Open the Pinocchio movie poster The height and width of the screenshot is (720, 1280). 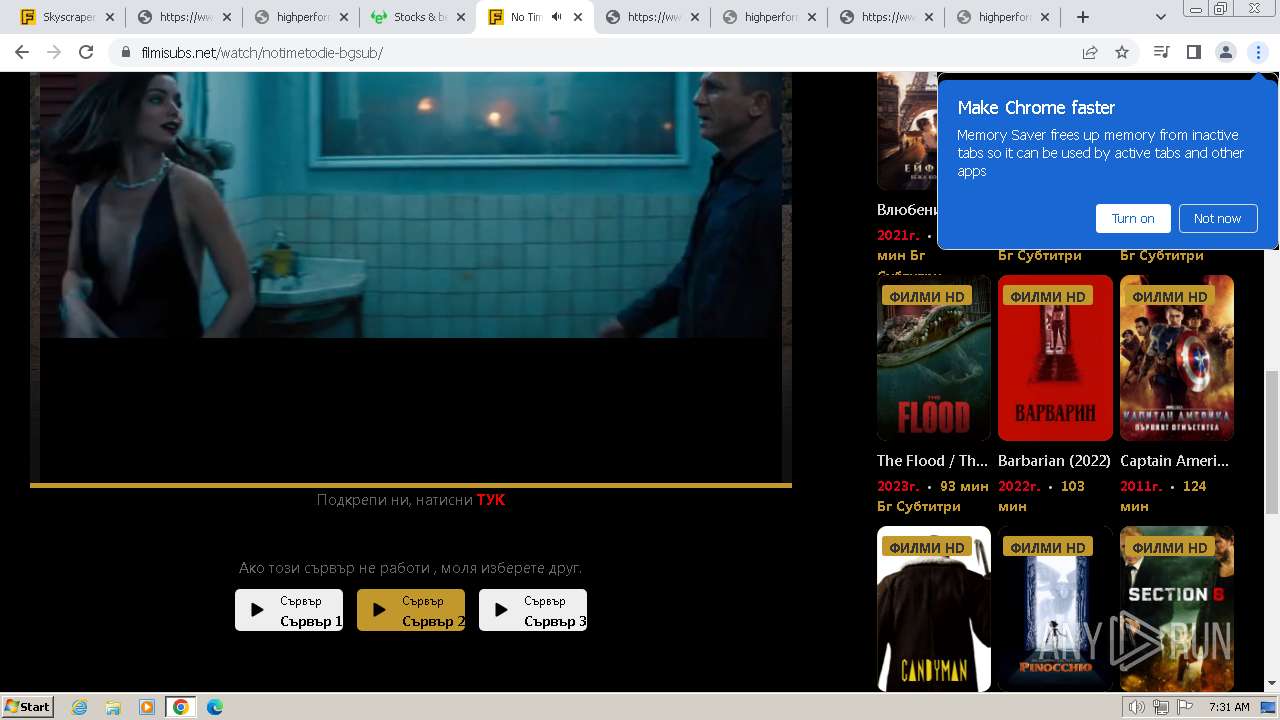1055,608
